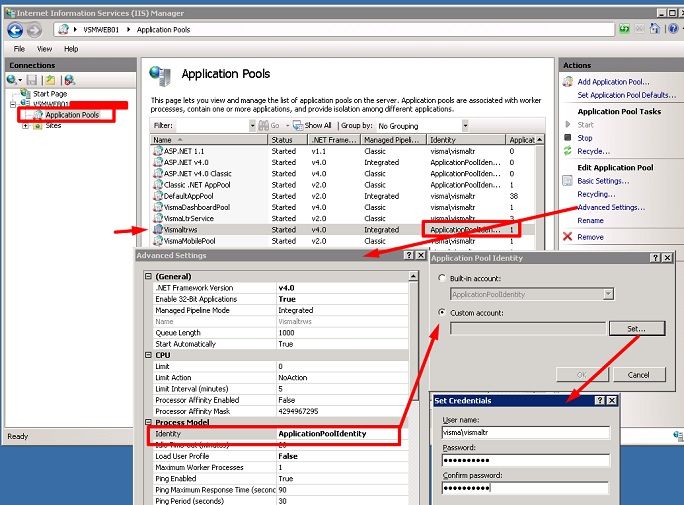Expand the Sites tree node
Screen dimensions: 684x505
pos(25,126)
